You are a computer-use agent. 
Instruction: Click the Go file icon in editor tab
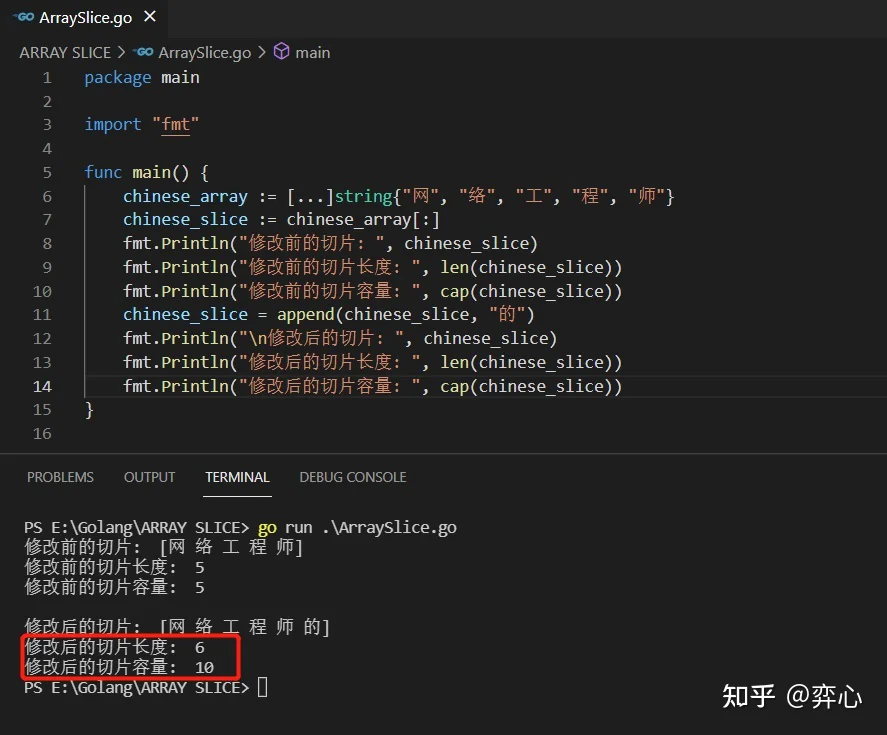(24, 18)
